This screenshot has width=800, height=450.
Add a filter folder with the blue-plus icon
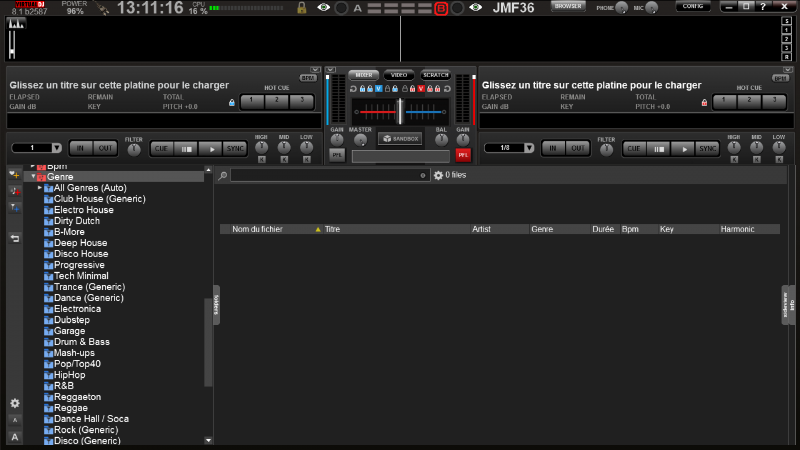click(x=15, y=208)
